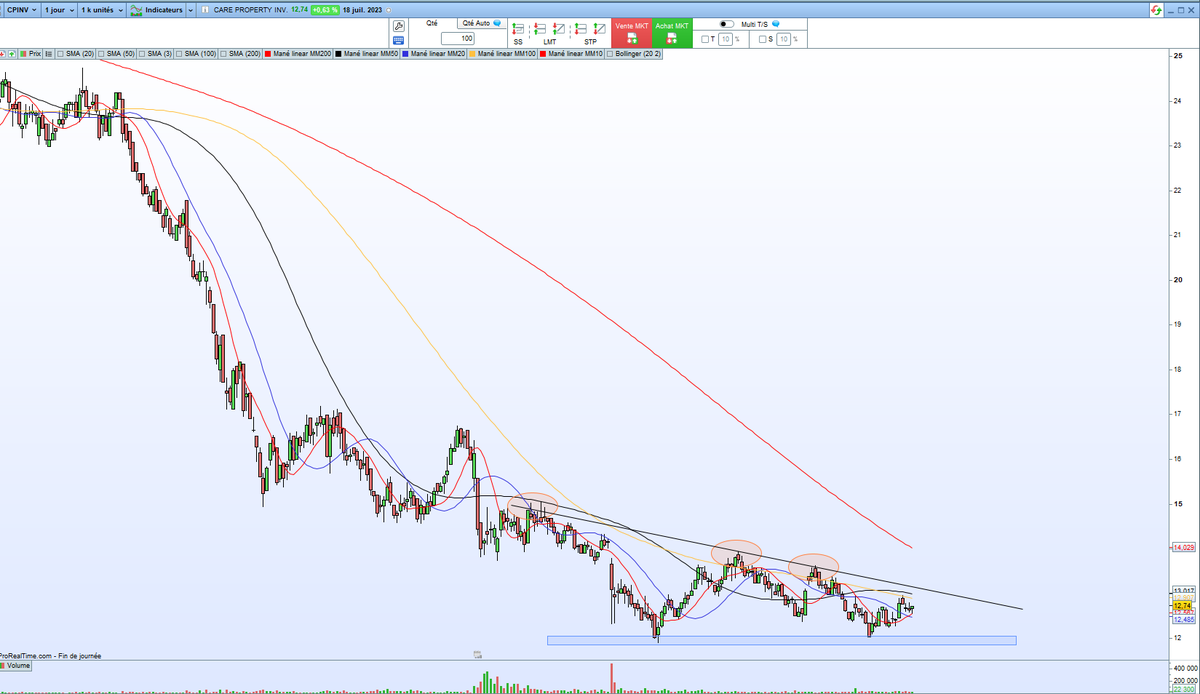Screen dimensions: 1200x694
Task: Toggle the SMA (100) checkbox
Action: point(178,54)
